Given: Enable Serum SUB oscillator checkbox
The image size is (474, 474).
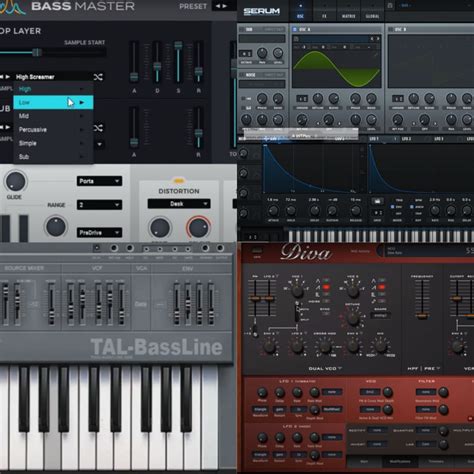Looking at the screenshot, I should [x=242, y=30].
